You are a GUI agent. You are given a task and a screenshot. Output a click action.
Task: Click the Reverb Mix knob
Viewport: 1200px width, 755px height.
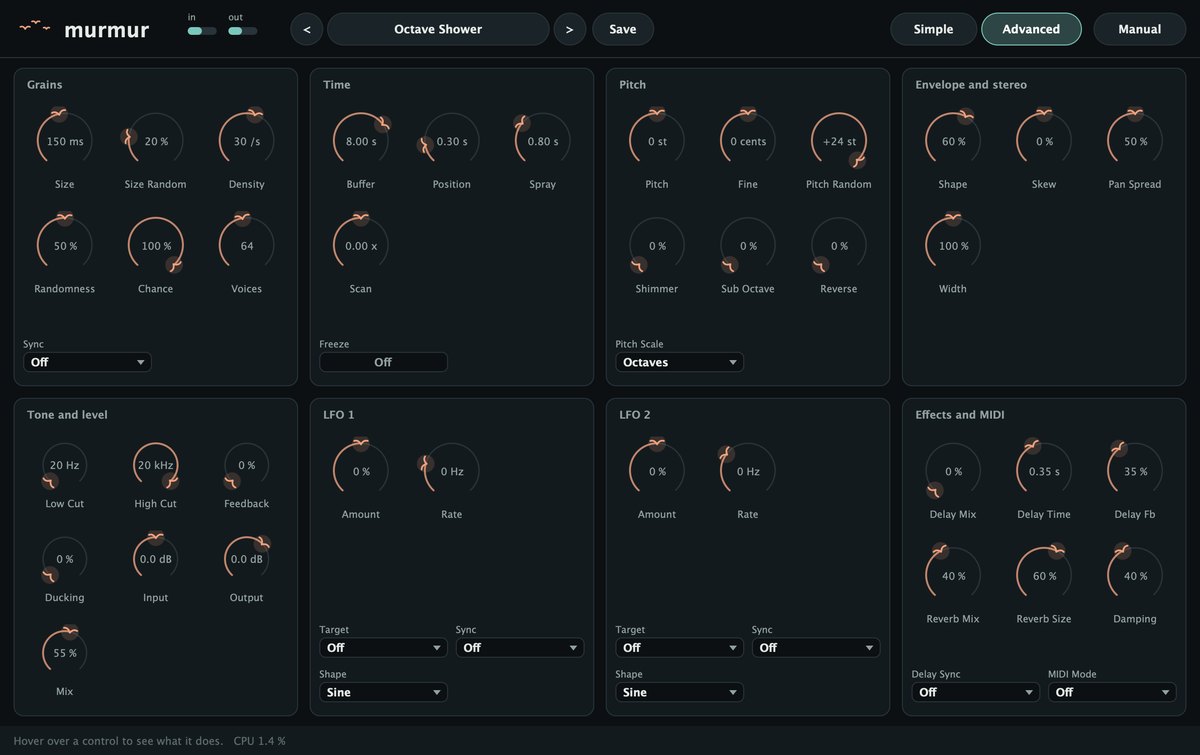coord(953,576)
